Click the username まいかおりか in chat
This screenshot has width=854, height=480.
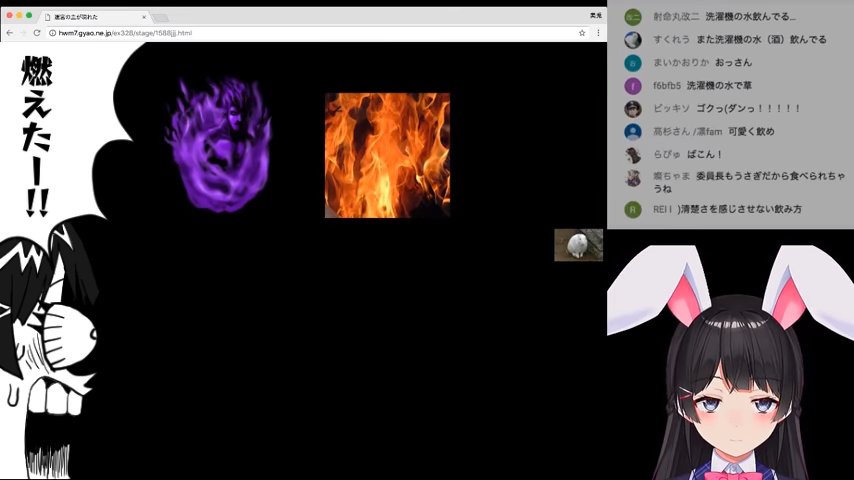tap(681, 63)
